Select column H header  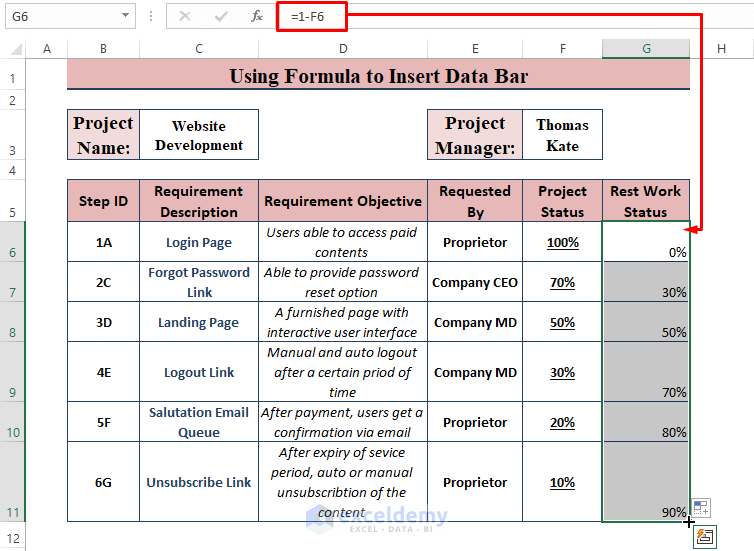click(721, 49)
